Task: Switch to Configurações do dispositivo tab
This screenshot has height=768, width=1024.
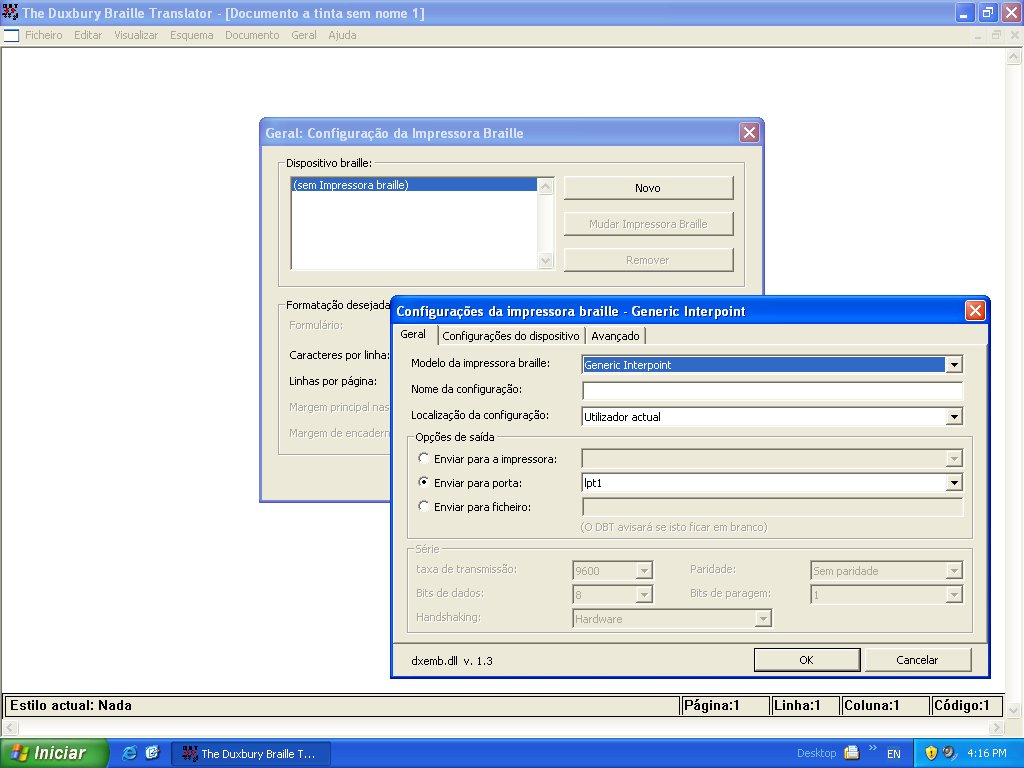Action: pyautogui.click(x=511, y=336)
